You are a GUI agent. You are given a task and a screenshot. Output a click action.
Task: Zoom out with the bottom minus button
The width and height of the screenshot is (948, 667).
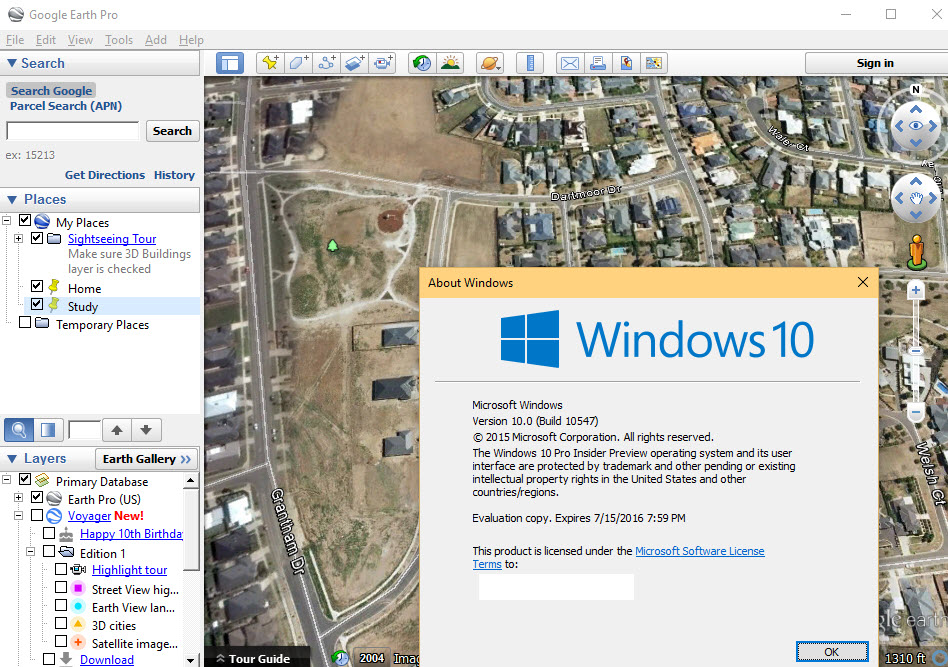pyautogui.click(x=916, y=412)
